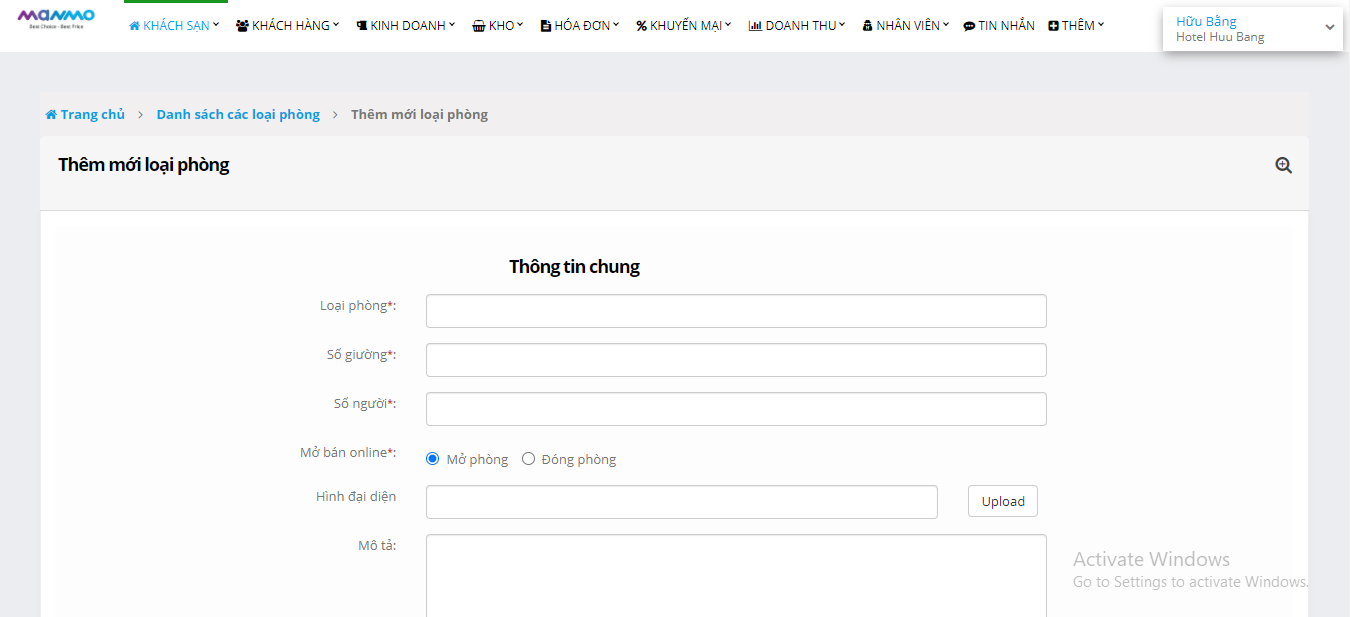Select the Mở phòng radio button
Screen dimensions: 1350x617
tap(433, 459)
